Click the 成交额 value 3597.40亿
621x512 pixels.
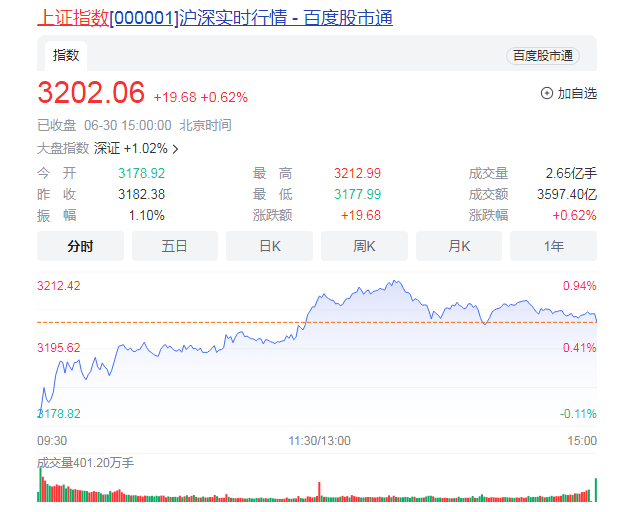coord(570,194)
